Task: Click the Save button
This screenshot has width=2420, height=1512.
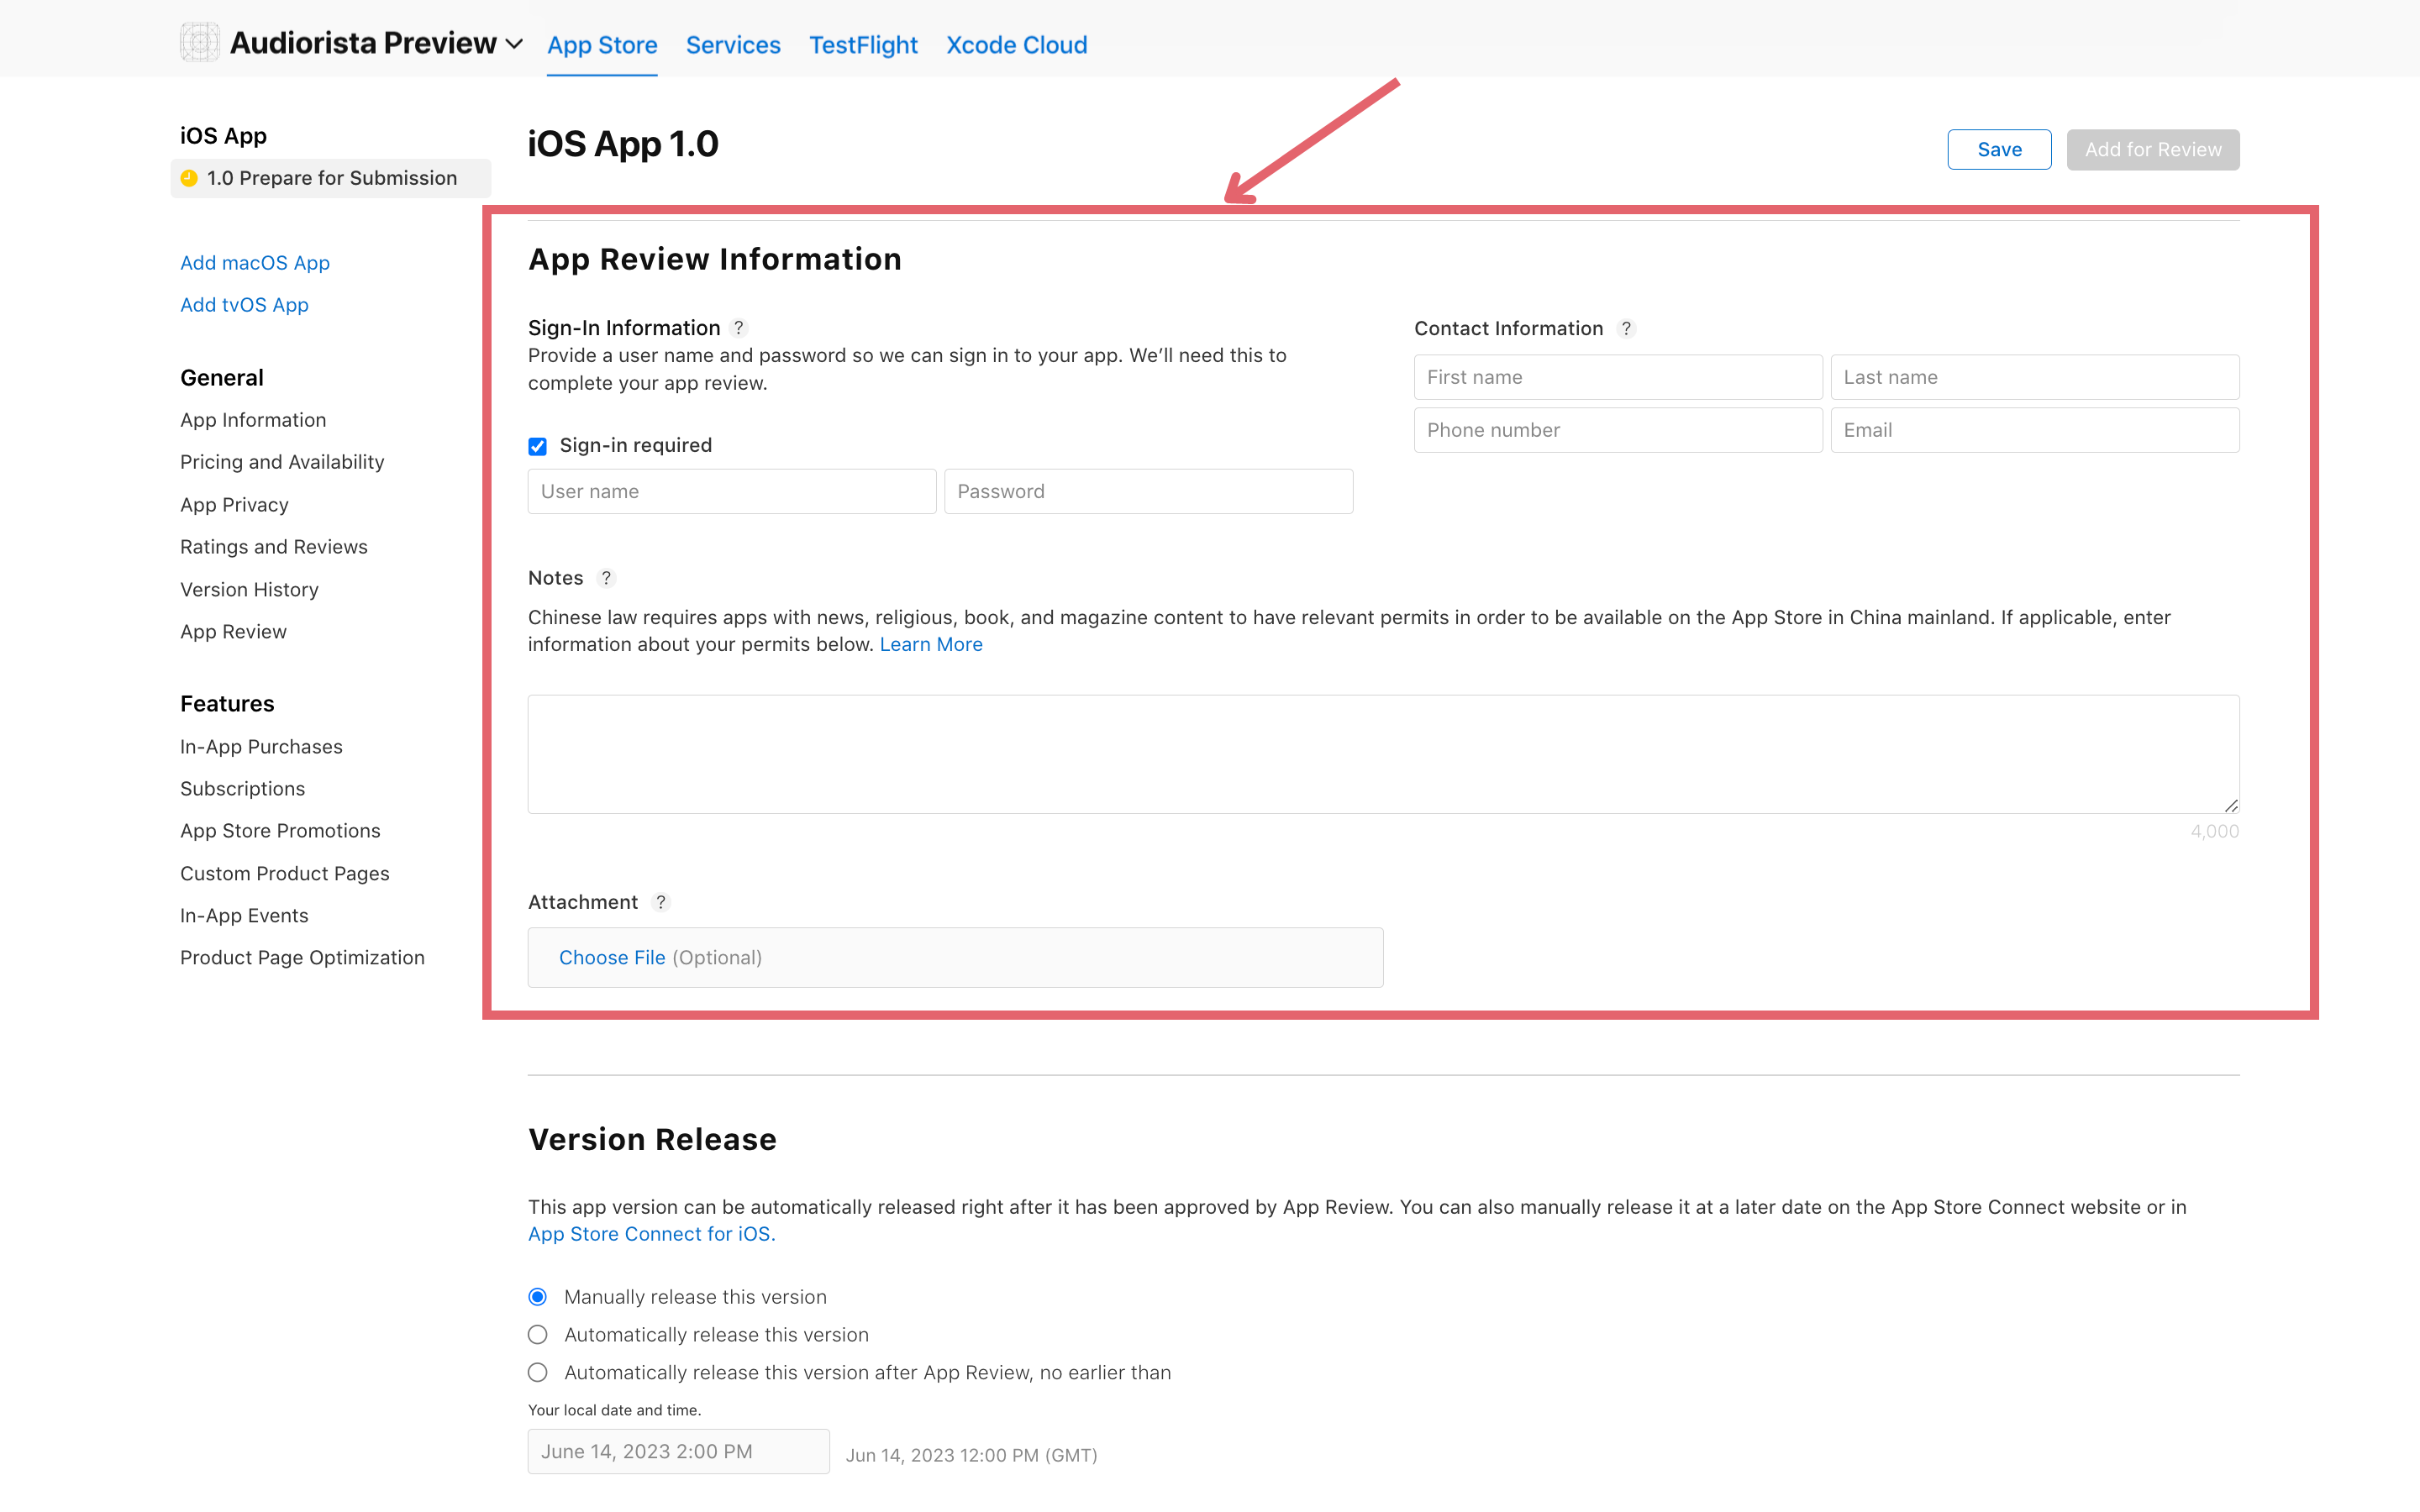Action: click(x=1999, y=149)
